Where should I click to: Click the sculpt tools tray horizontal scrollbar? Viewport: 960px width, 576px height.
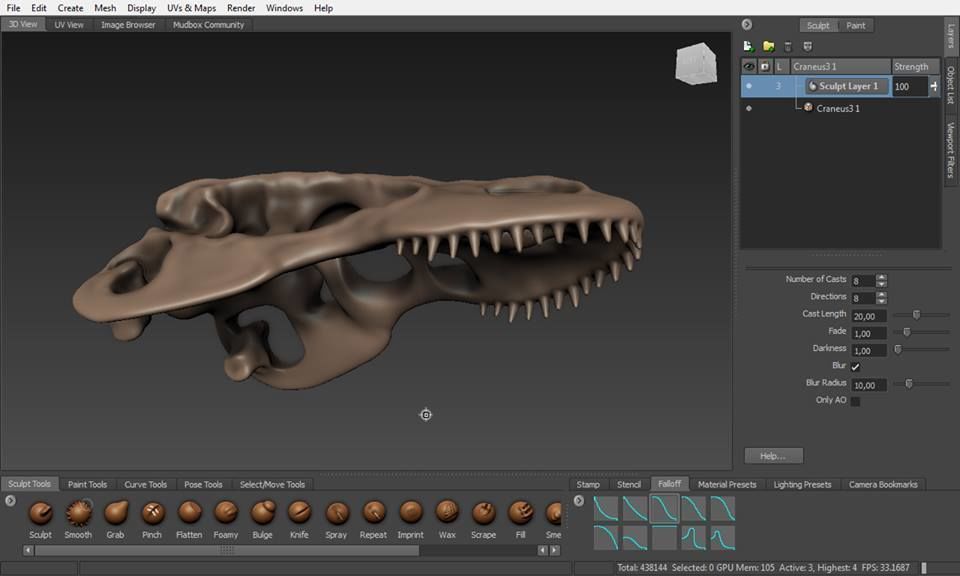[x=227, y=550]
